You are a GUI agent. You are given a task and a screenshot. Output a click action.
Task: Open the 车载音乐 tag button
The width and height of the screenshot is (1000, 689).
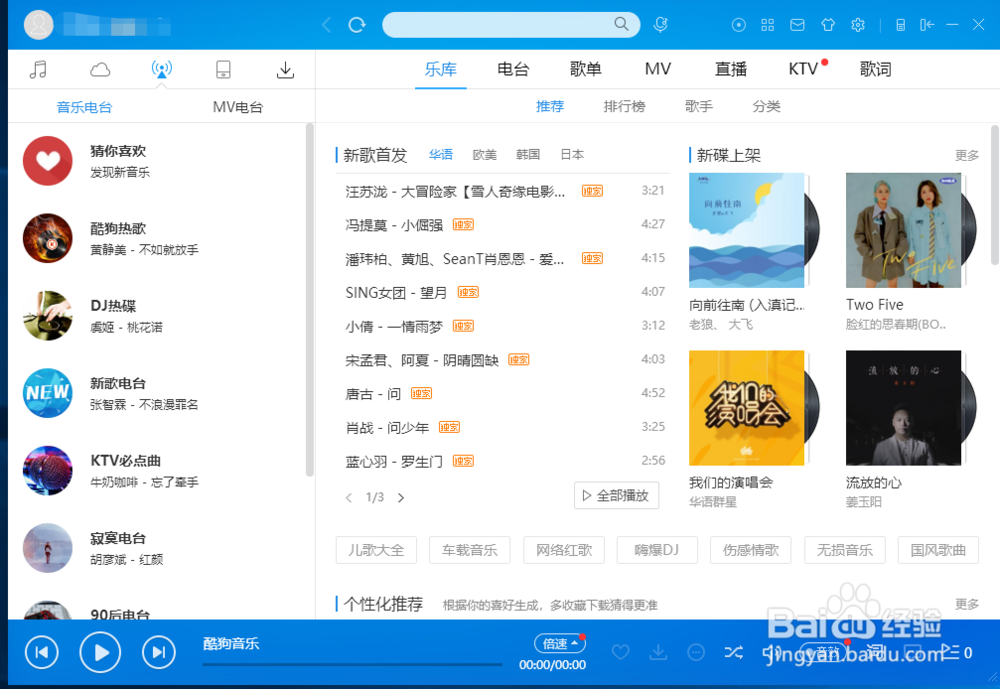click(469, 550)
